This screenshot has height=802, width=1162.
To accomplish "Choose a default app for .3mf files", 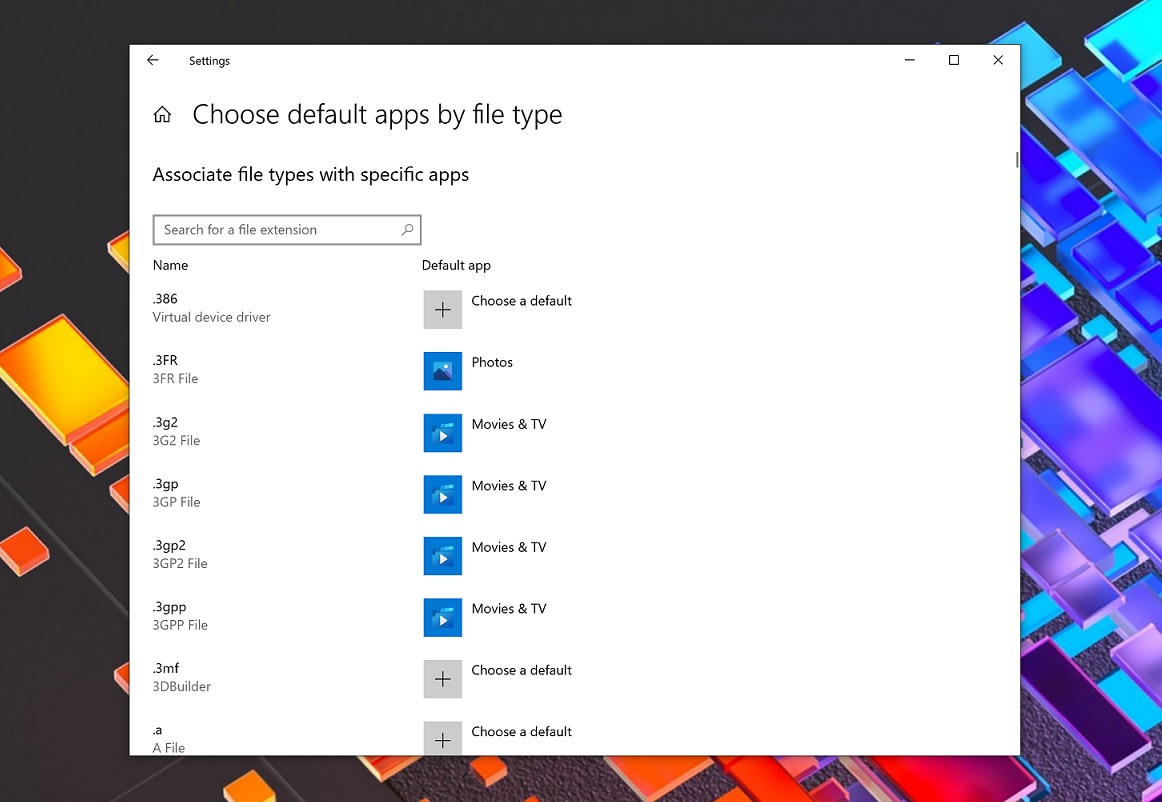I will point(521,670).
